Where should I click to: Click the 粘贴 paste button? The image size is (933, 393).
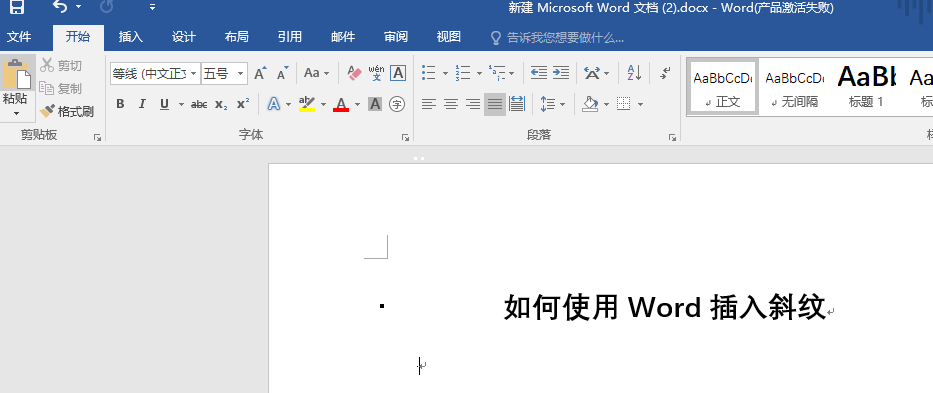(x=16, y=81)
